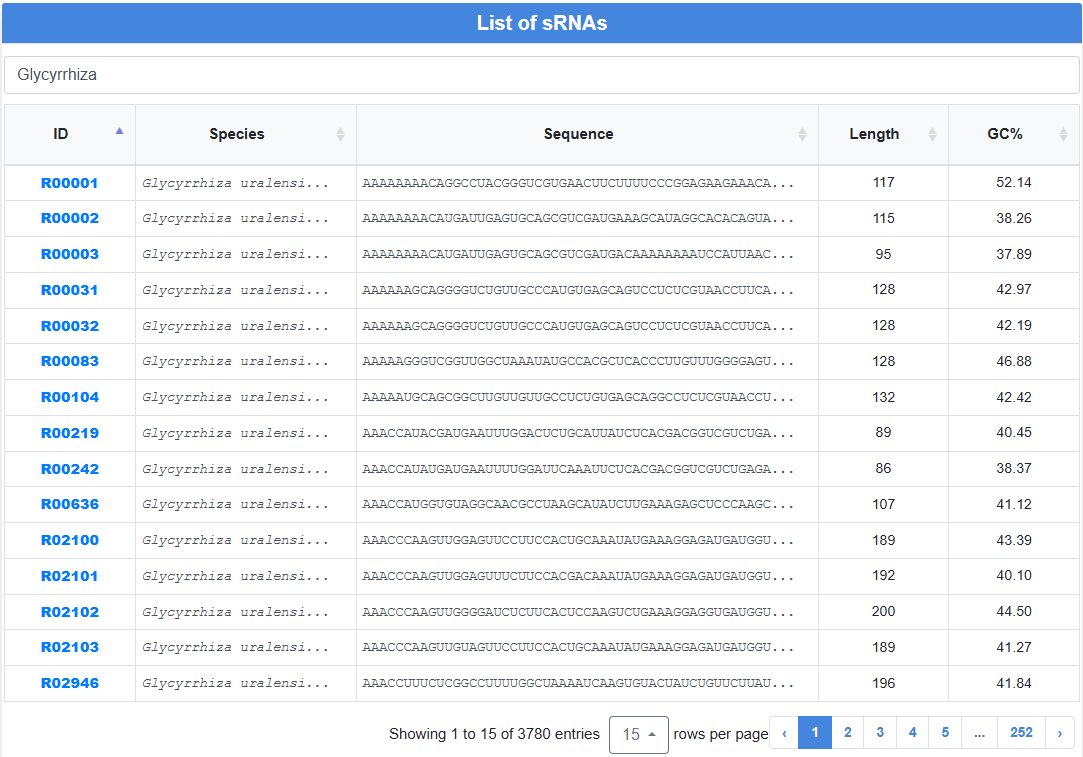
Task: Select GC% value 52.14
Action: pos(1013,182)
